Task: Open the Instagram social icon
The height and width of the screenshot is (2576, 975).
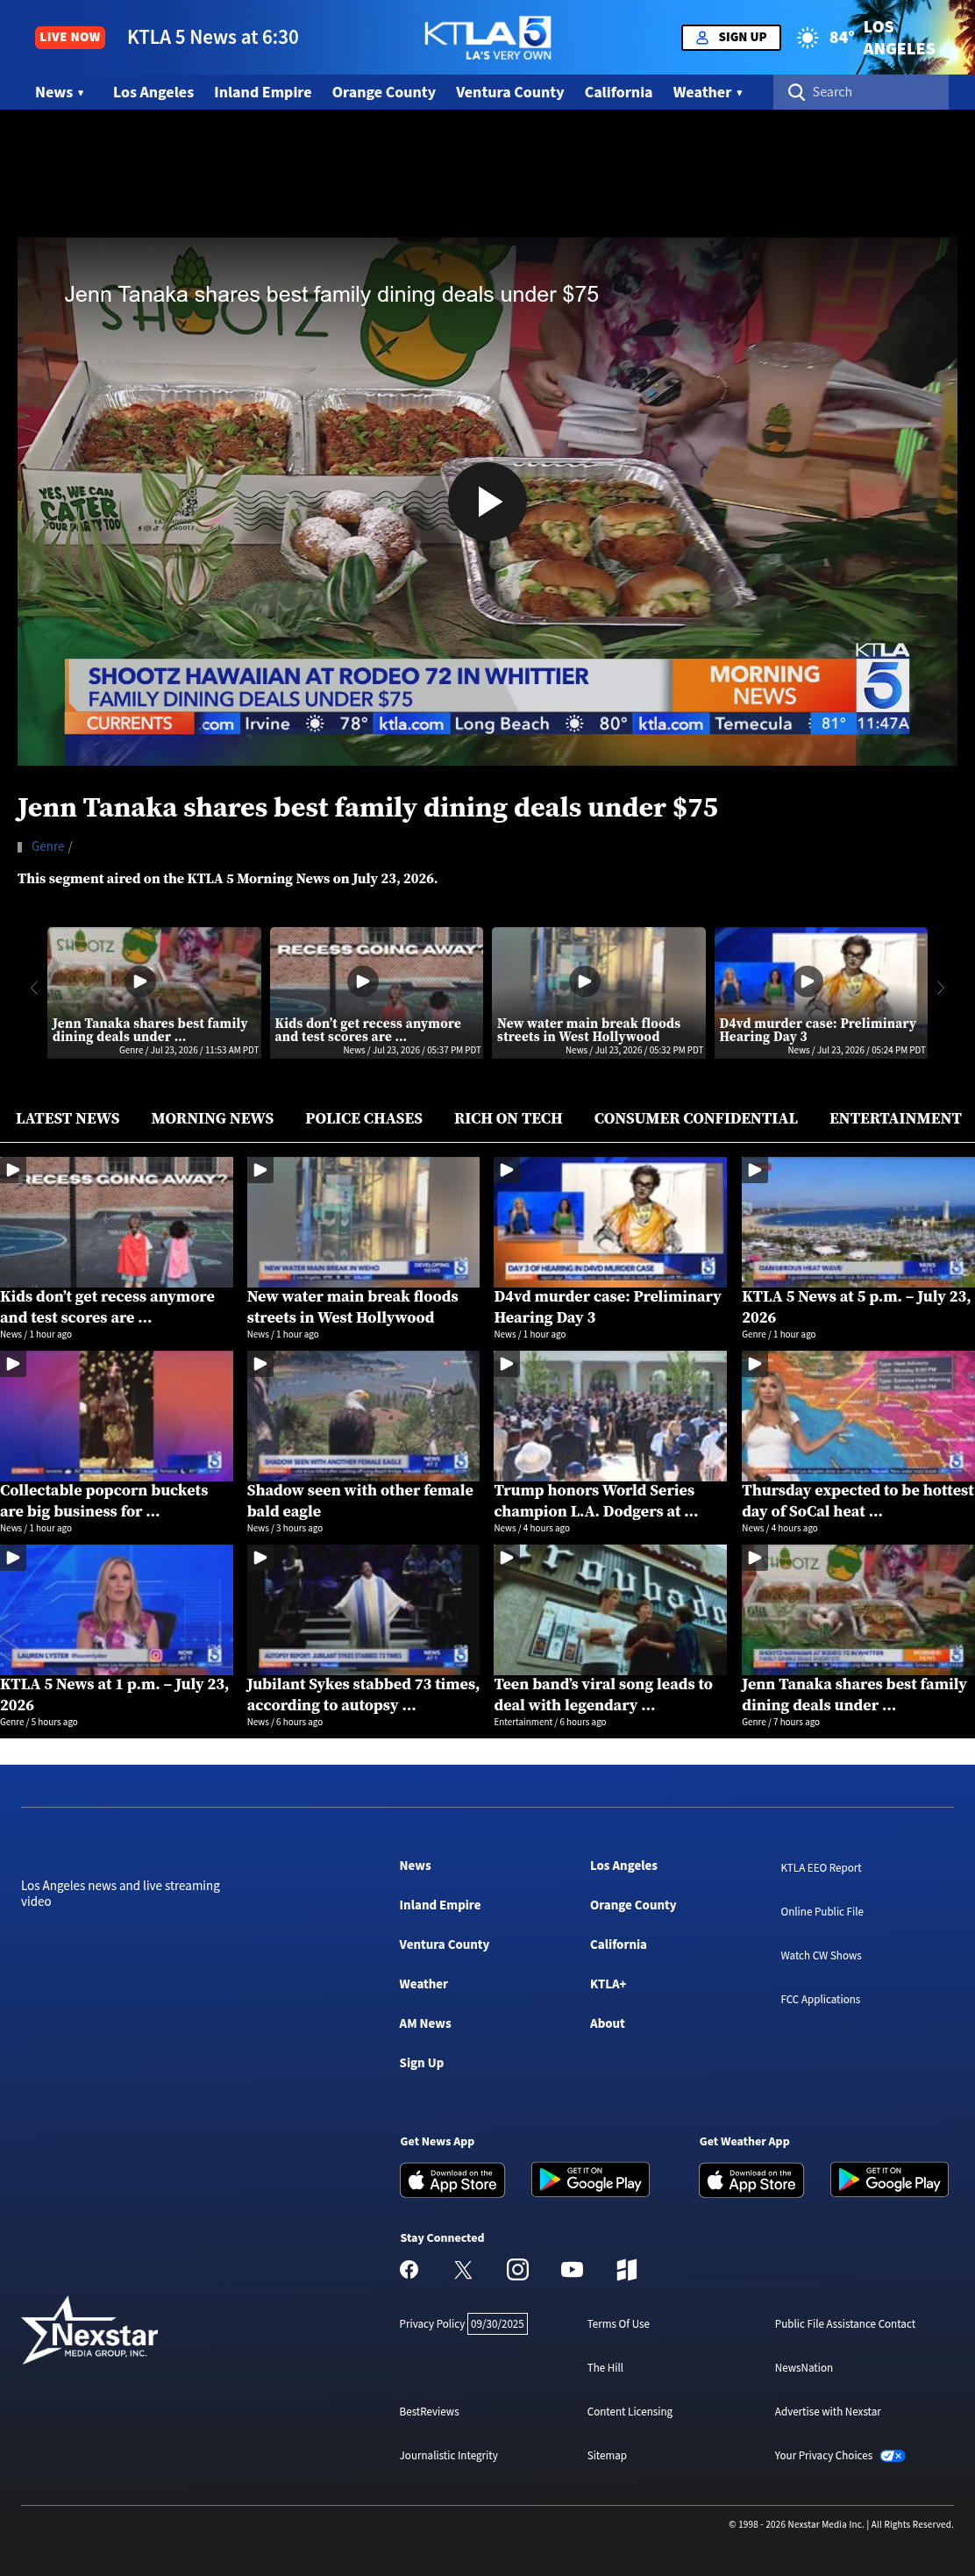Action: pyautogui.click(x=517, y=2269)
